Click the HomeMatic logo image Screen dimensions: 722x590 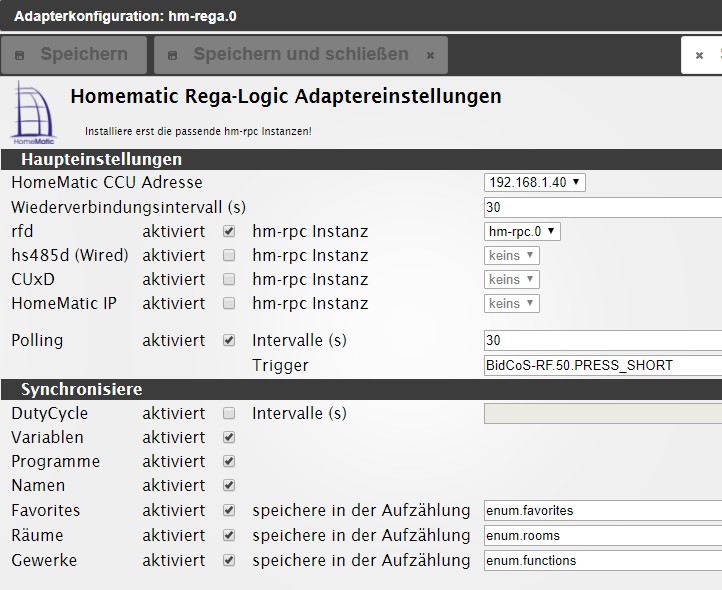[x=33, y=113]
